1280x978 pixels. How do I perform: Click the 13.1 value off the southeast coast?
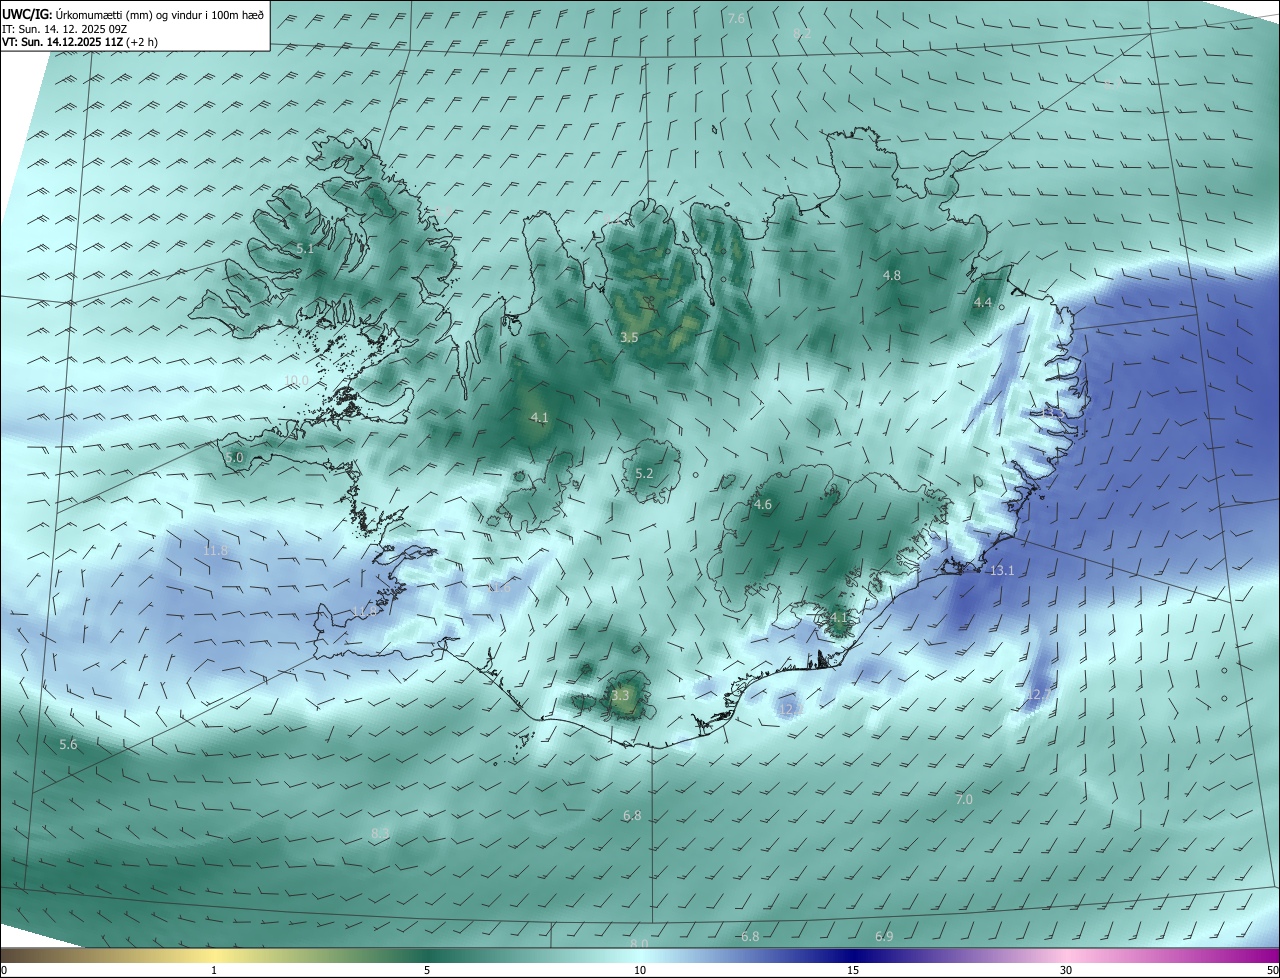click(x=1002, y=570)
